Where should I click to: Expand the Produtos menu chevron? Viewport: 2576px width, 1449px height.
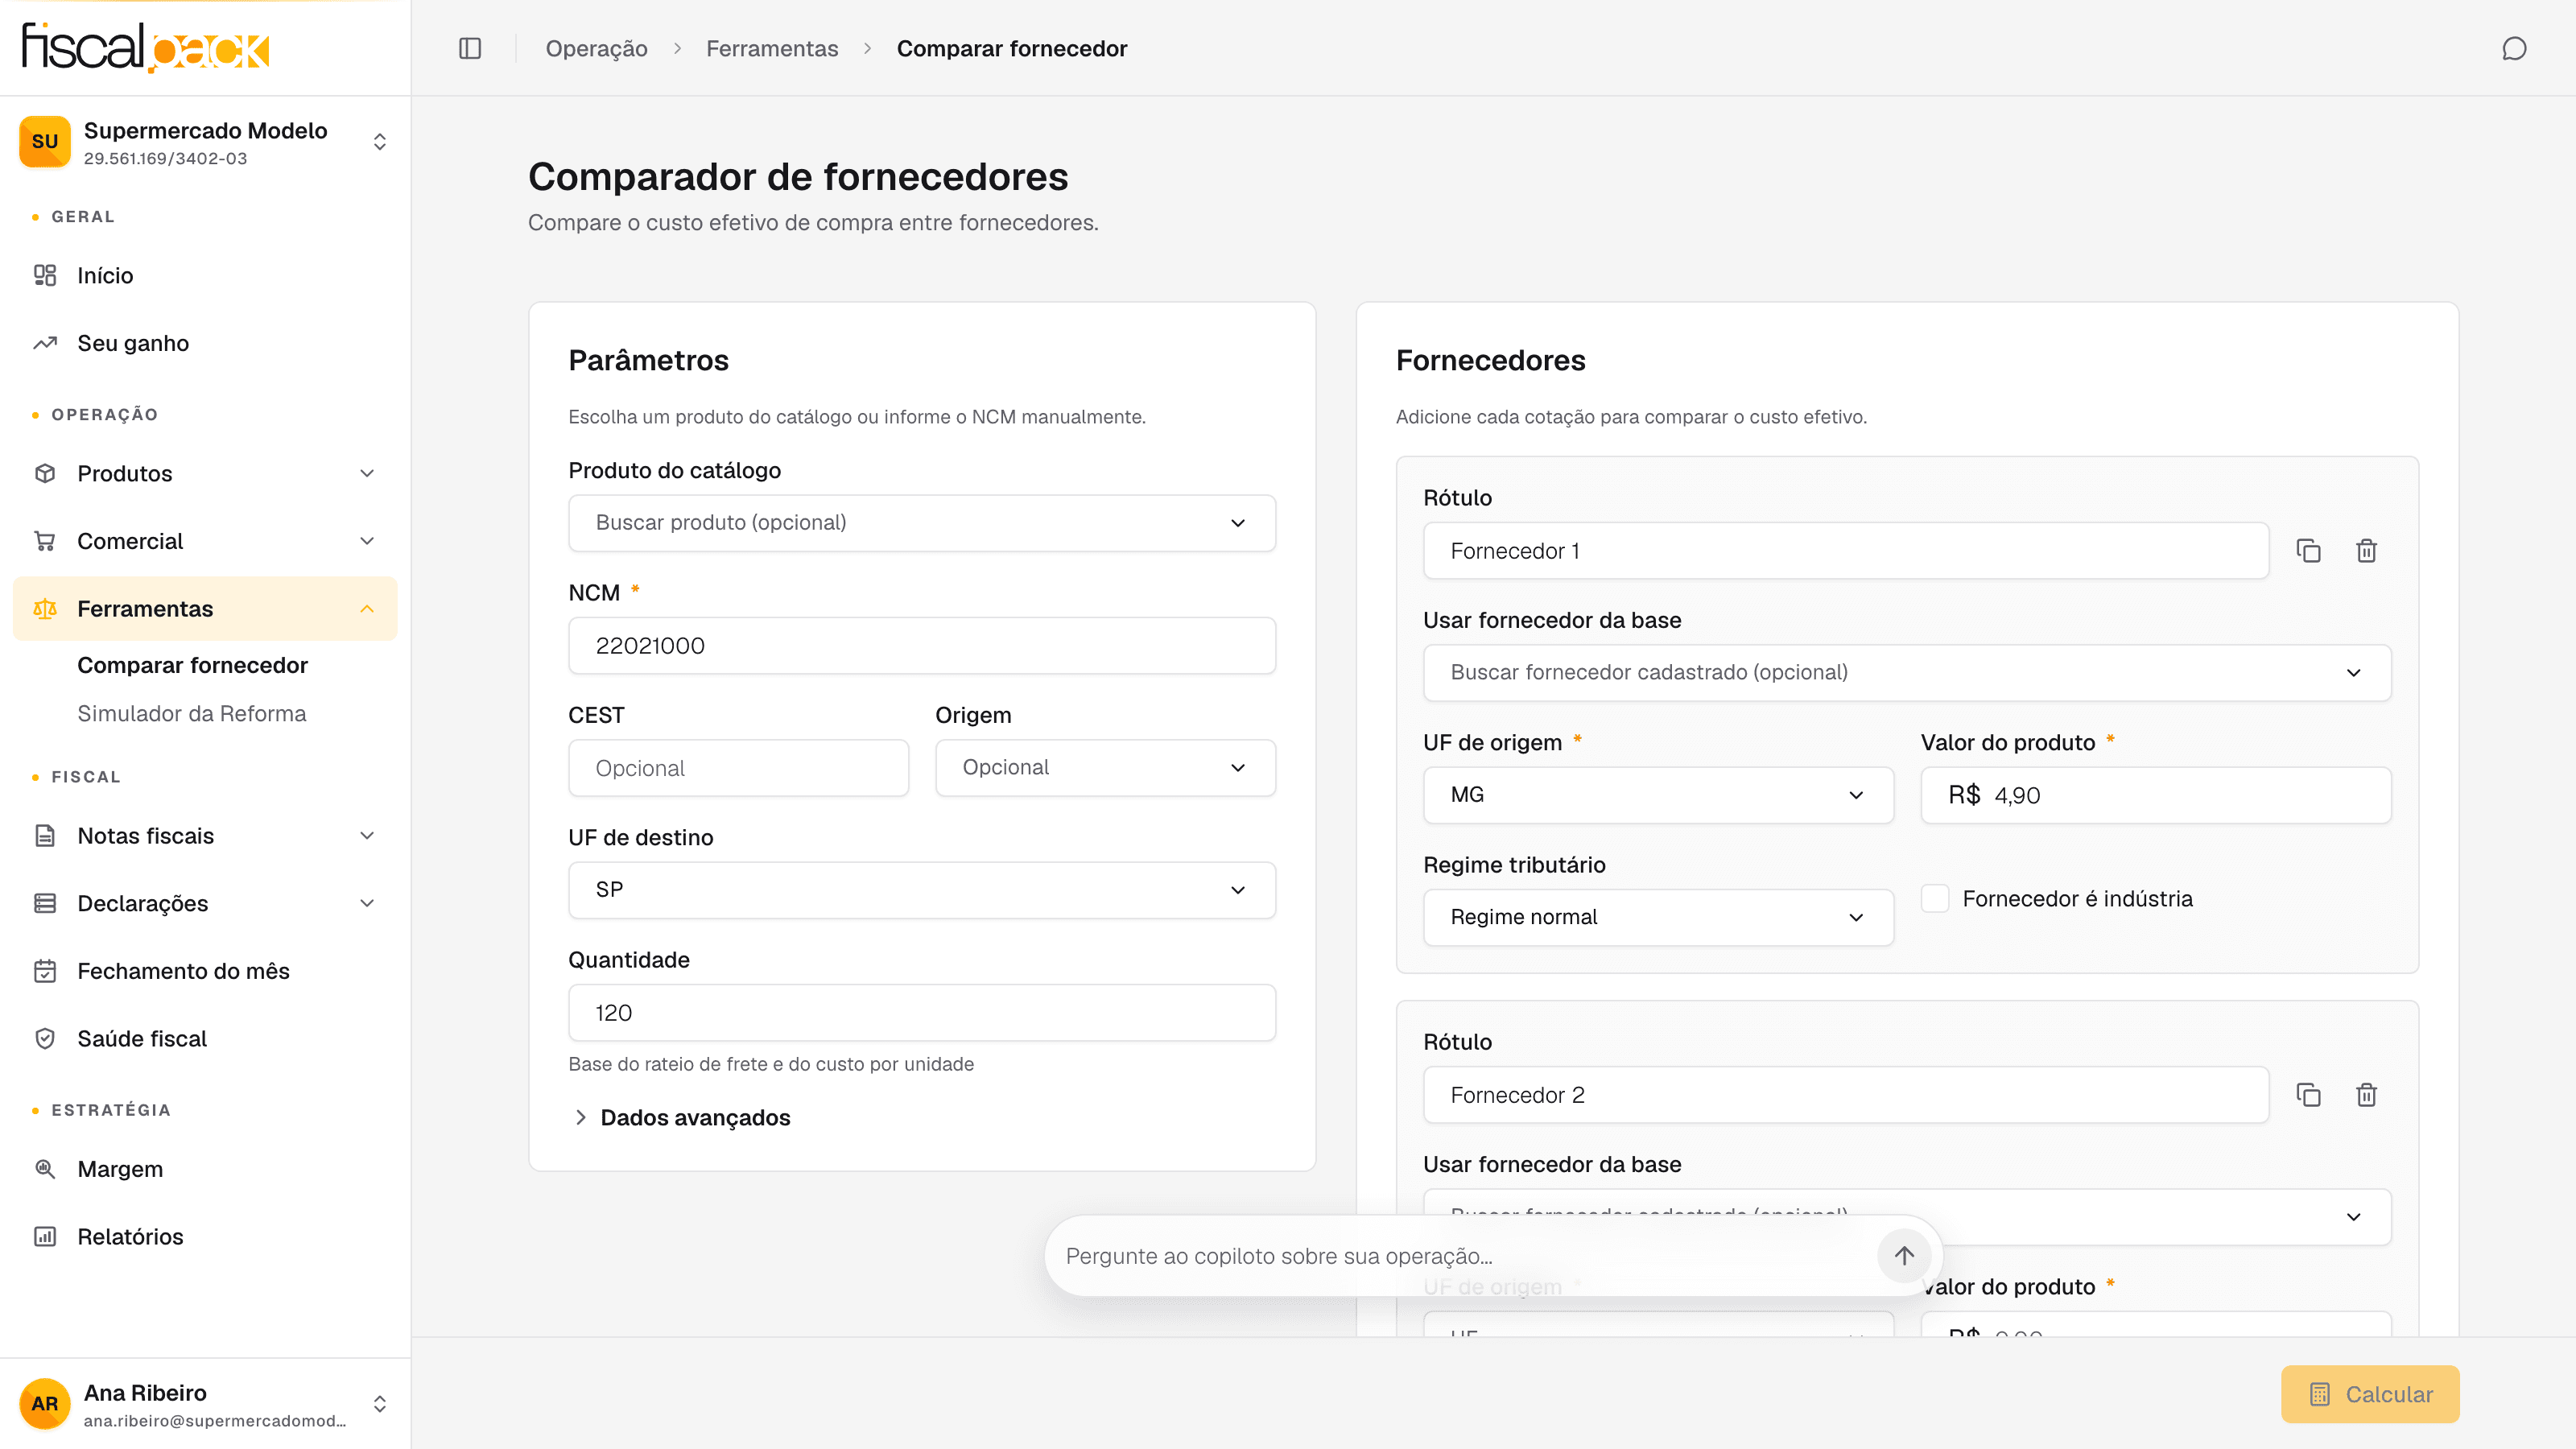pos(367,473)
